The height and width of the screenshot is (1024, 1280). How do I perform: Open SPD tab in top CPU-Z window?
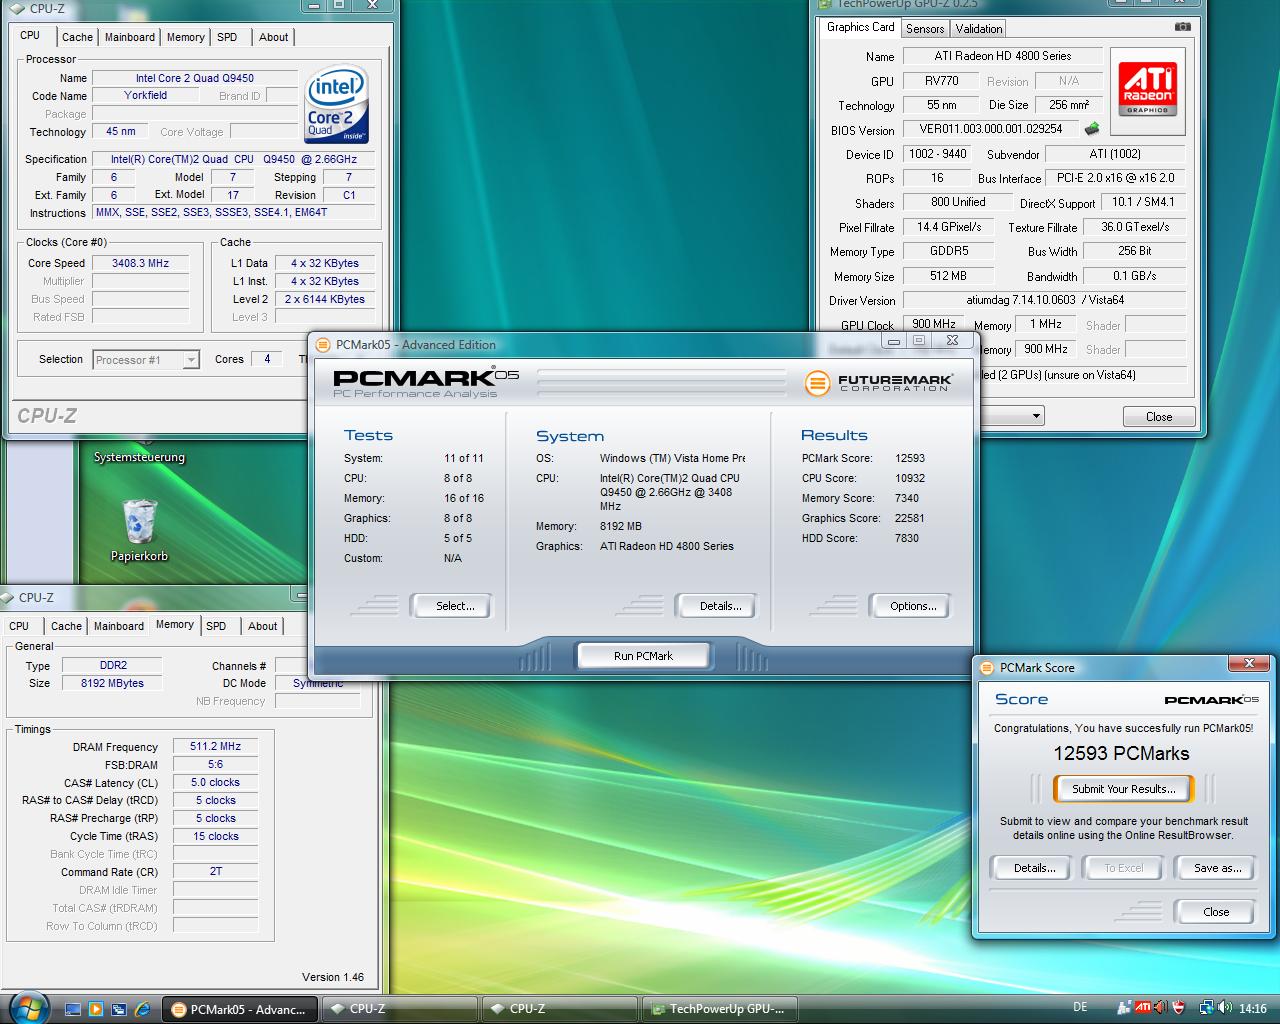(x=228, y=37)
